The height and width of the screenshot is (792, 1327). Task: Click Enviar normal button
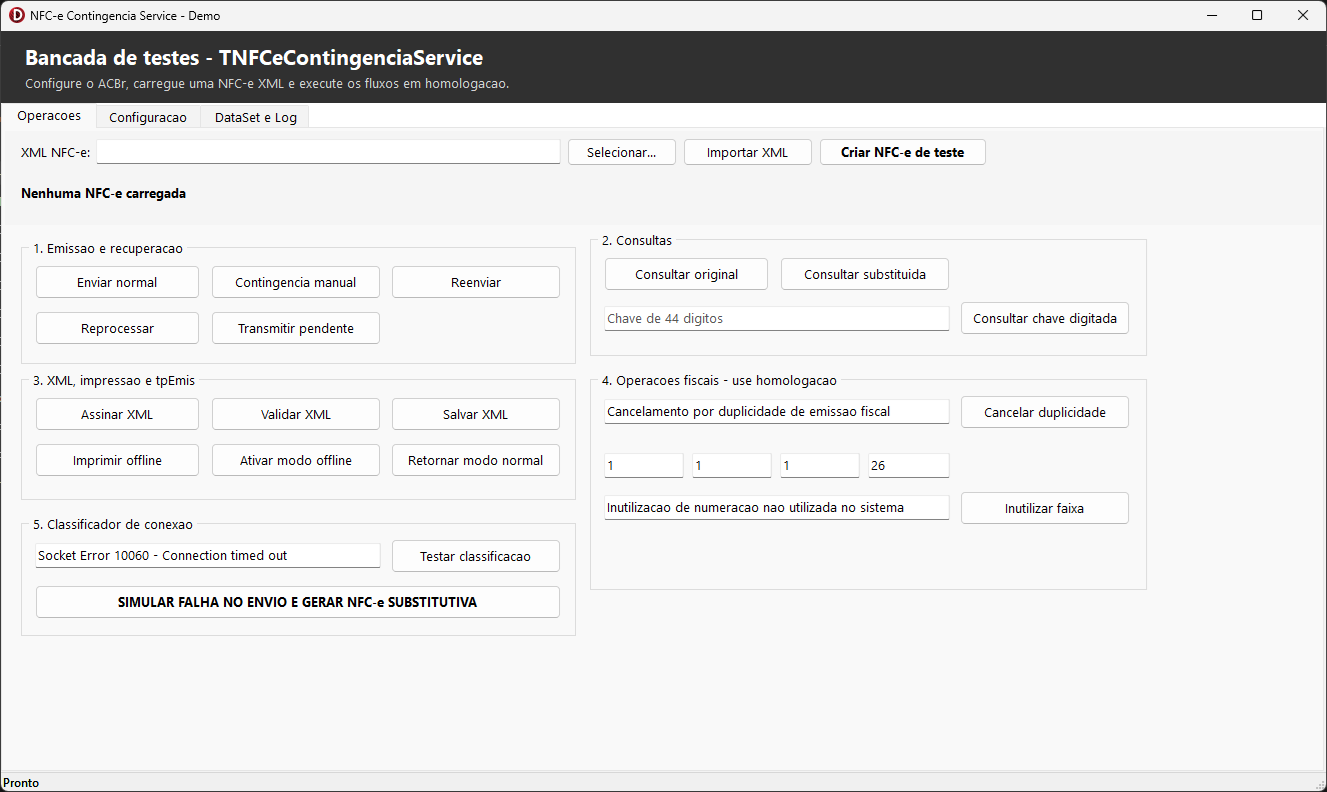(117, 282)
